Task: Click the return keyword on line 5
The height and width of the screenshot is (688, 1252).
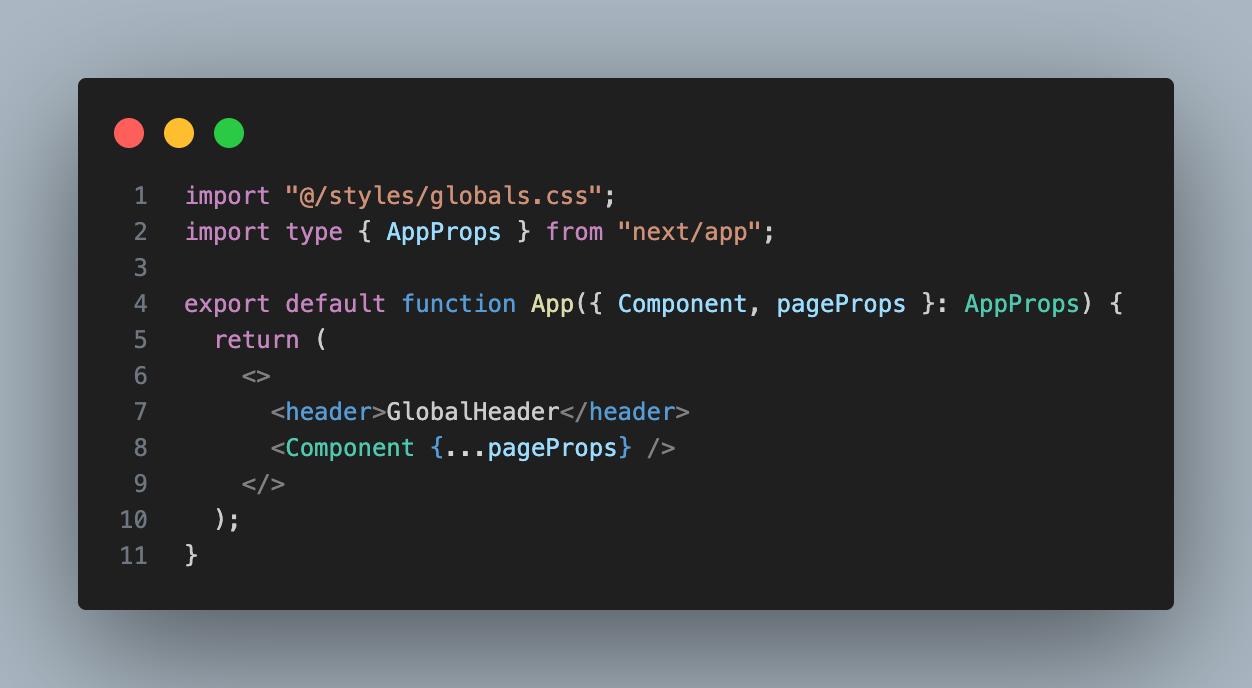Action: pos(257,339)
